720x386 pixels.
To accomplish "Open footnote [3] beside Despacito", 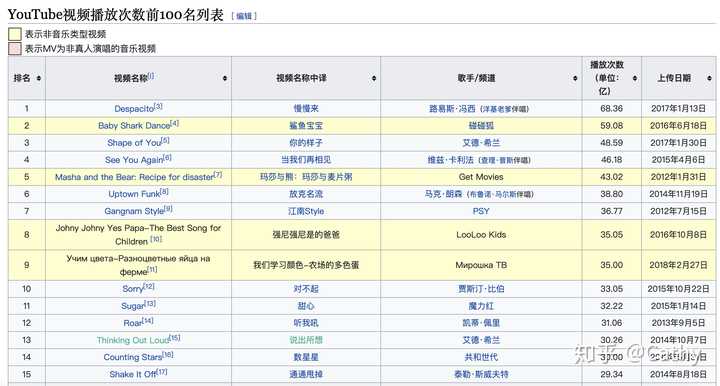I will point(158,106).
